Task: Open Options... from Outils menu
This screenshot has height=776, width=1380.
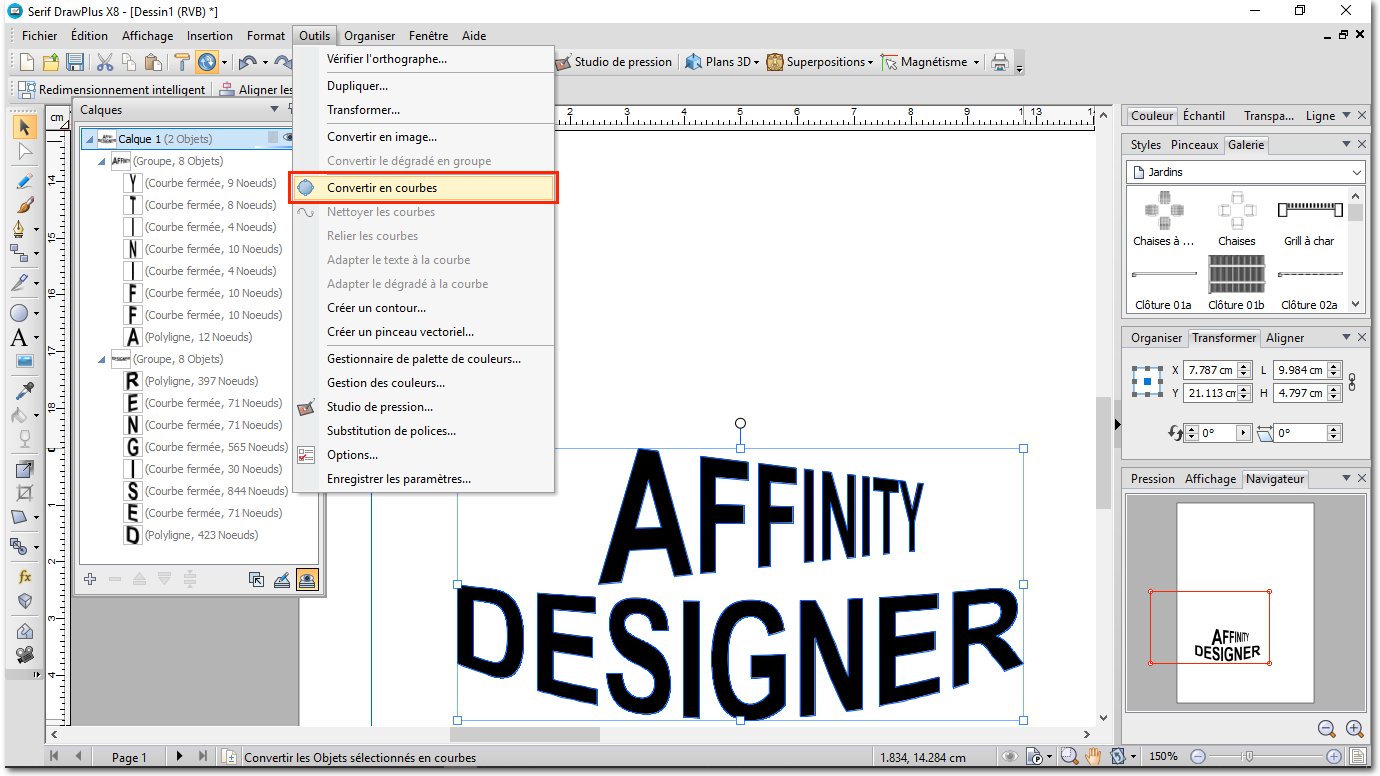Action: [x=424, y=455]
